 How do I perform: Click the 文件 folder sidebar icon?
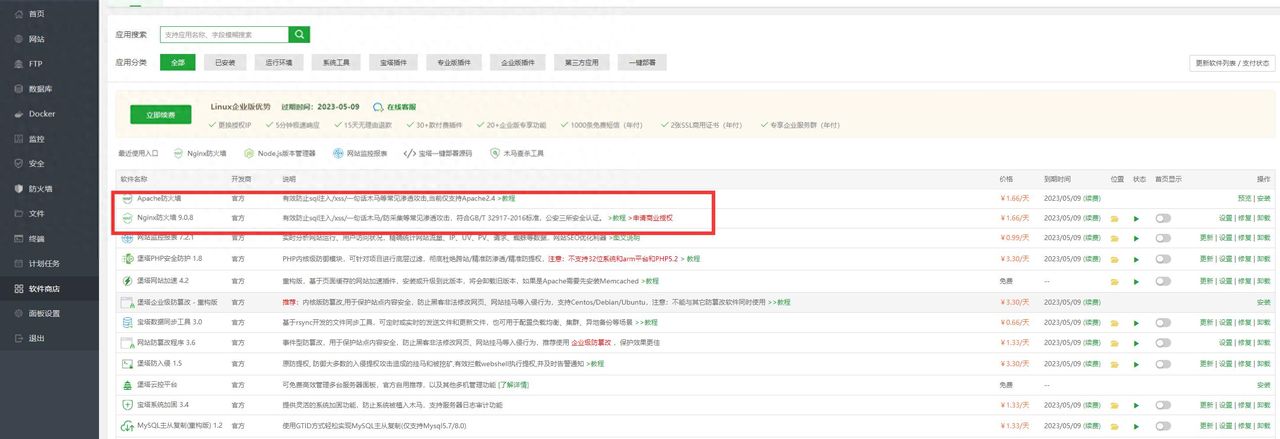[x=19, y=214]
